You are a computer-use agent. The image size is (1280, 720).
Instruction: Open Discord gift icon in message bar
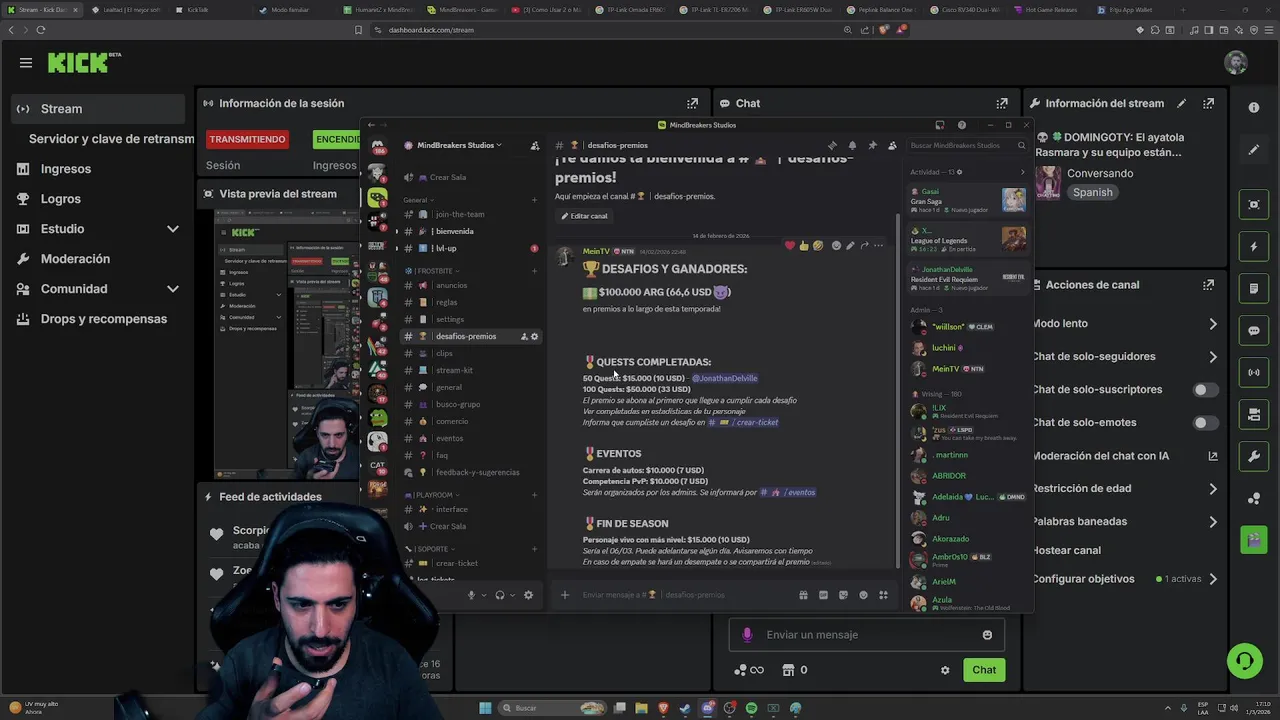tap(803, 595)
